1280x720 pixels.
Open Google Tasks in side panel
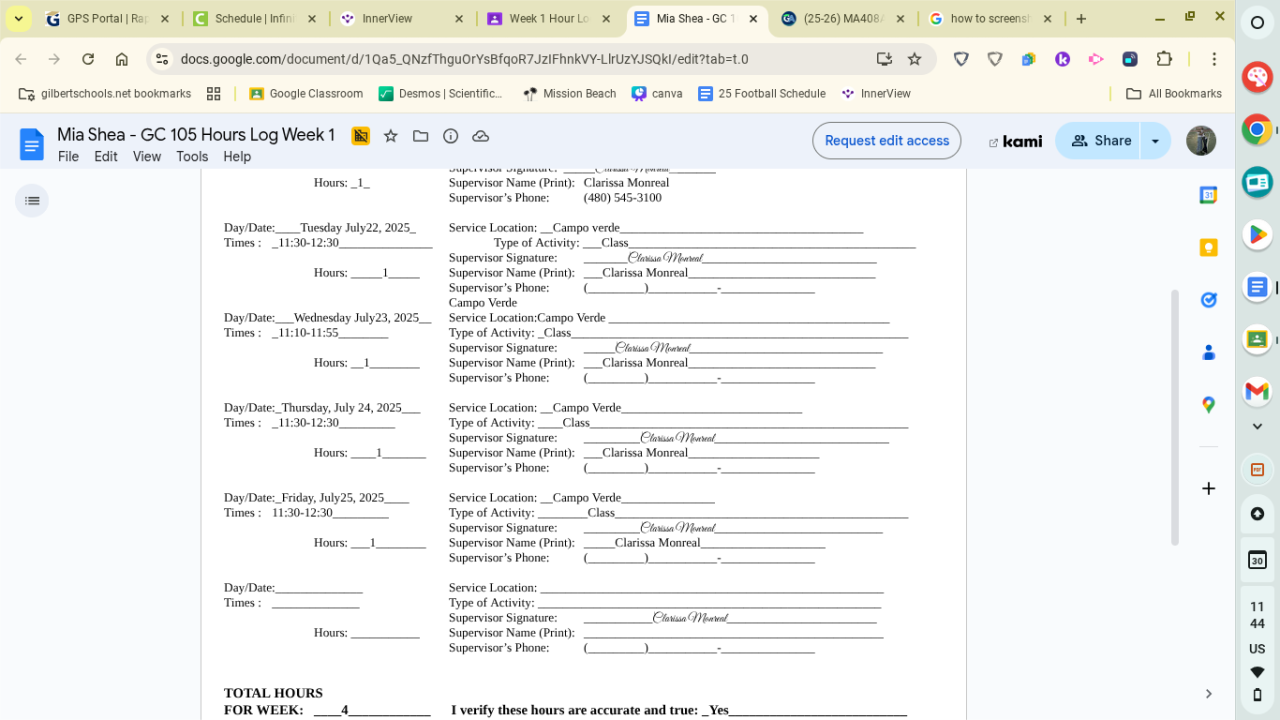(1208, 300)
